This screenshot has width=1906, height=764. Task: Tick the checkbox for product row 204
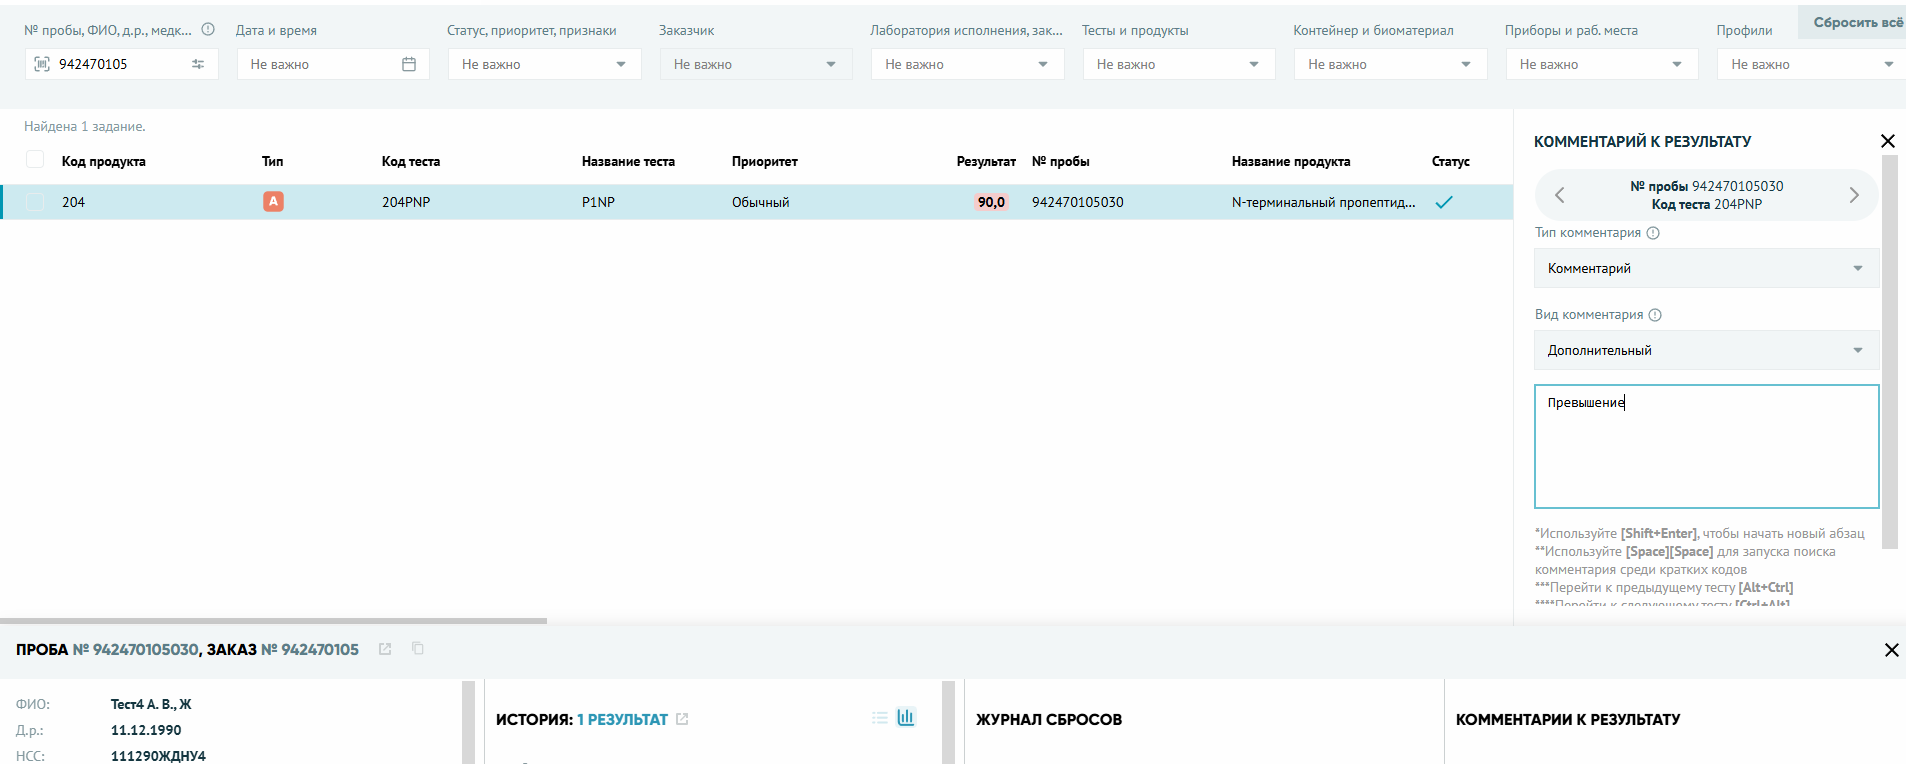coord(35,202)
